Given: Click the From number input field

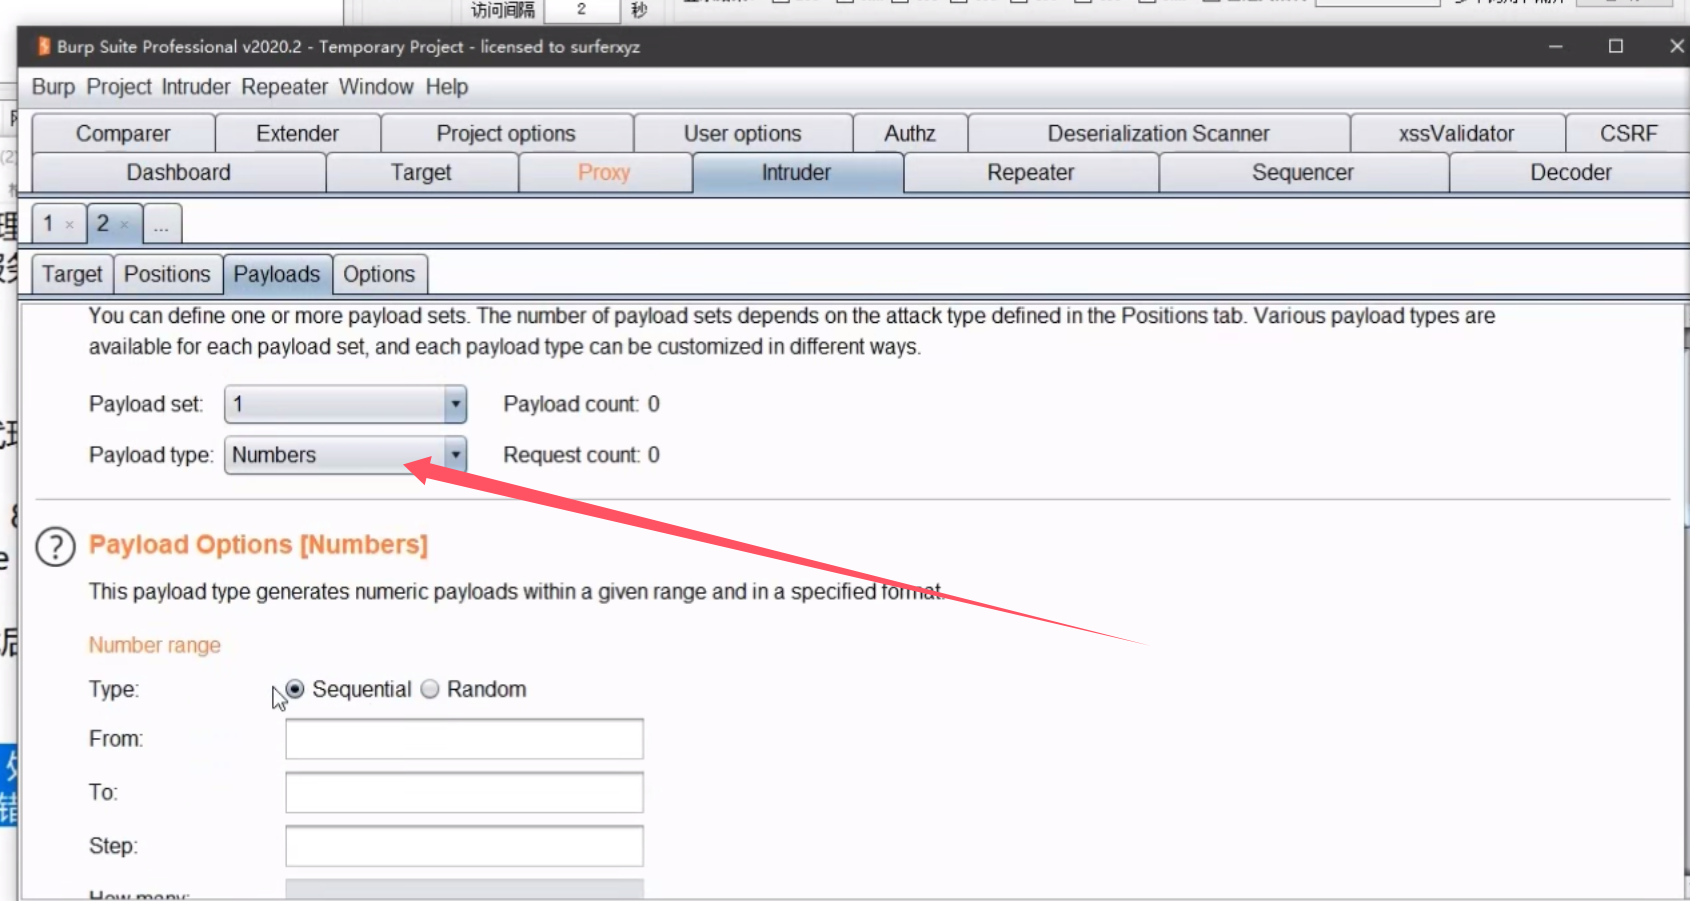Looking at the screenshot, I should (464, 739).
